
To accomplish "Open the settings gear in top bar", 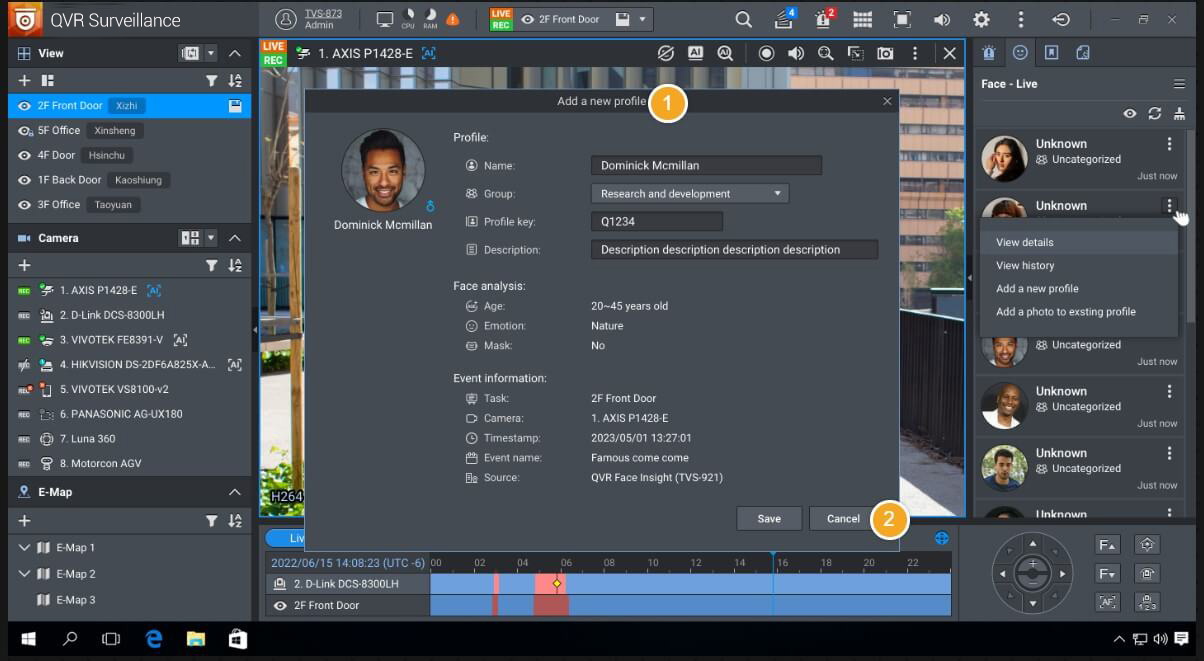I will click(x=981, y=19).
